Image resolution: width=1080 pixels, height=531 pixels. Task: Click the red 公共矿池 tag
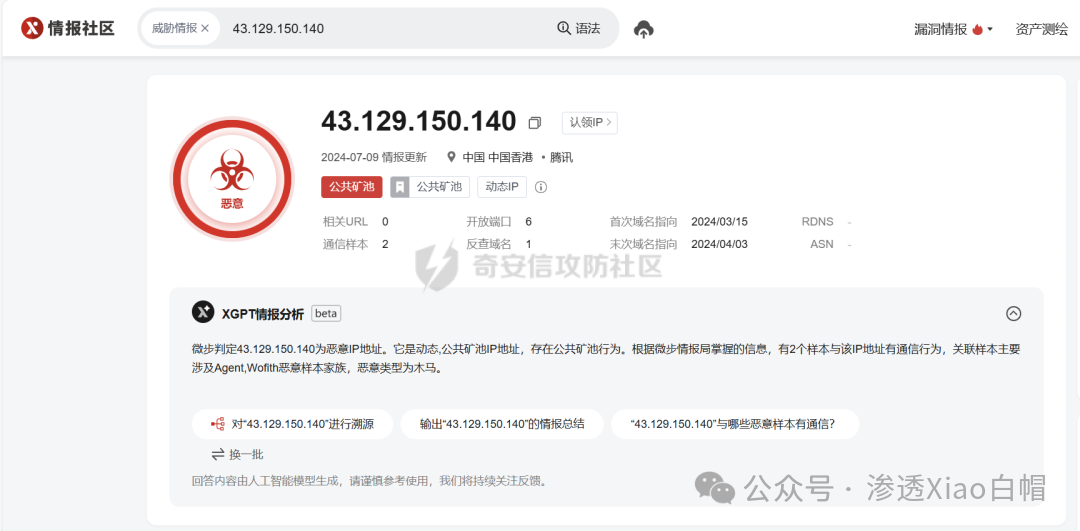coord(352,187)
